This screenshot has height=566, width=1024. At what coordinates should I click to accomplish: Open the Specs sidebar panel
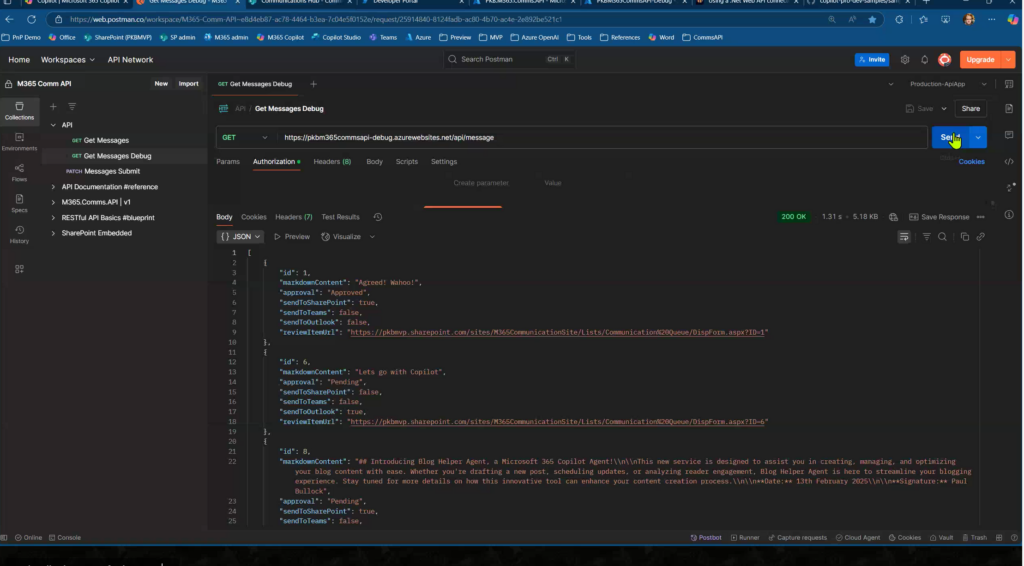19,203
